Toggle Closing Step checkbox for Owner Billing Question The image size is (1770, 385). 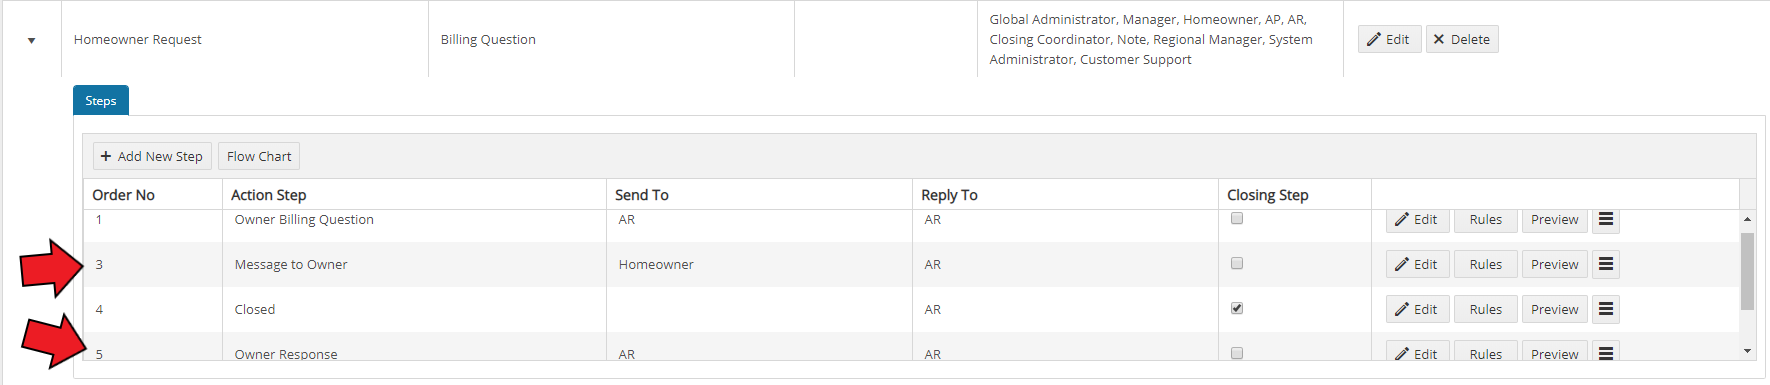click(x=1237, y=218)
